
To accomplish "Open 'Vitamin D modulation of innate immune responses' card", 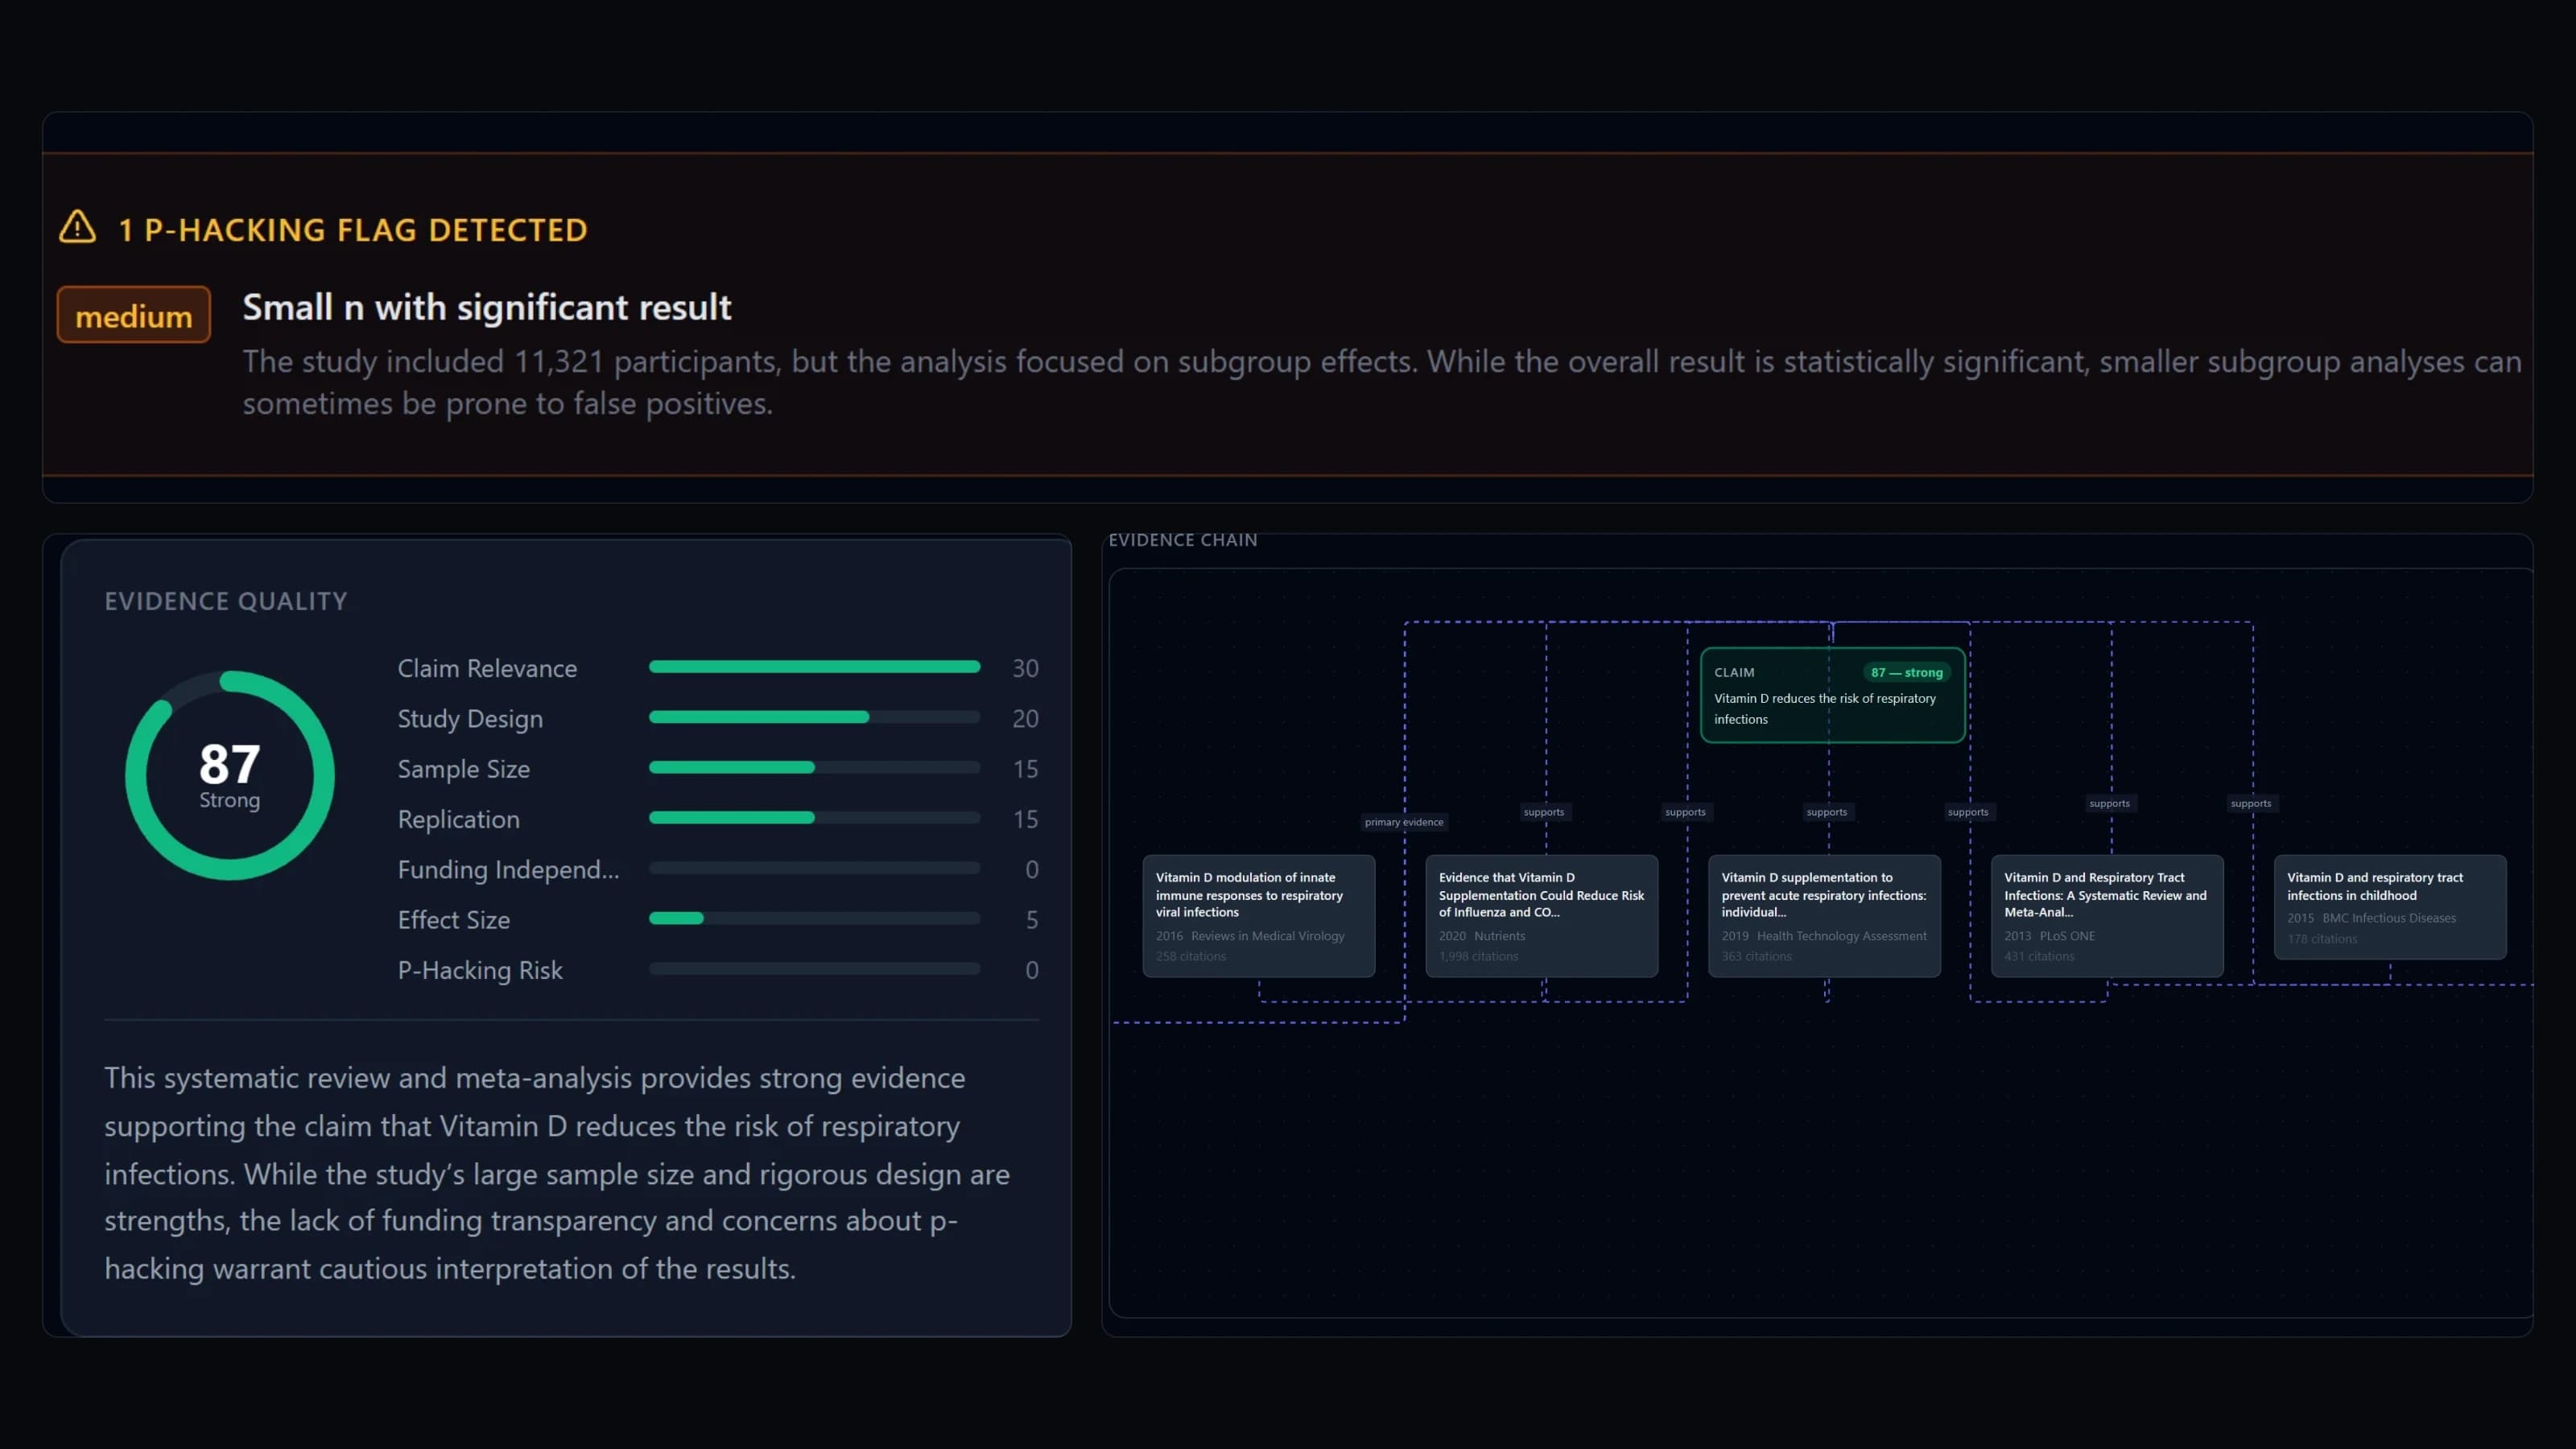I will point(1258,915).
